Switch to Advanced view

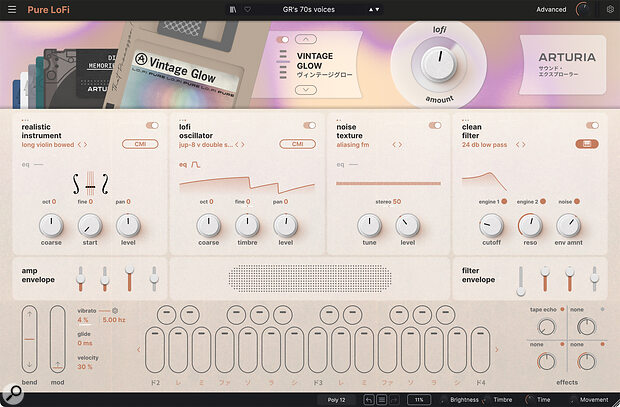click(x=551, y=9)
